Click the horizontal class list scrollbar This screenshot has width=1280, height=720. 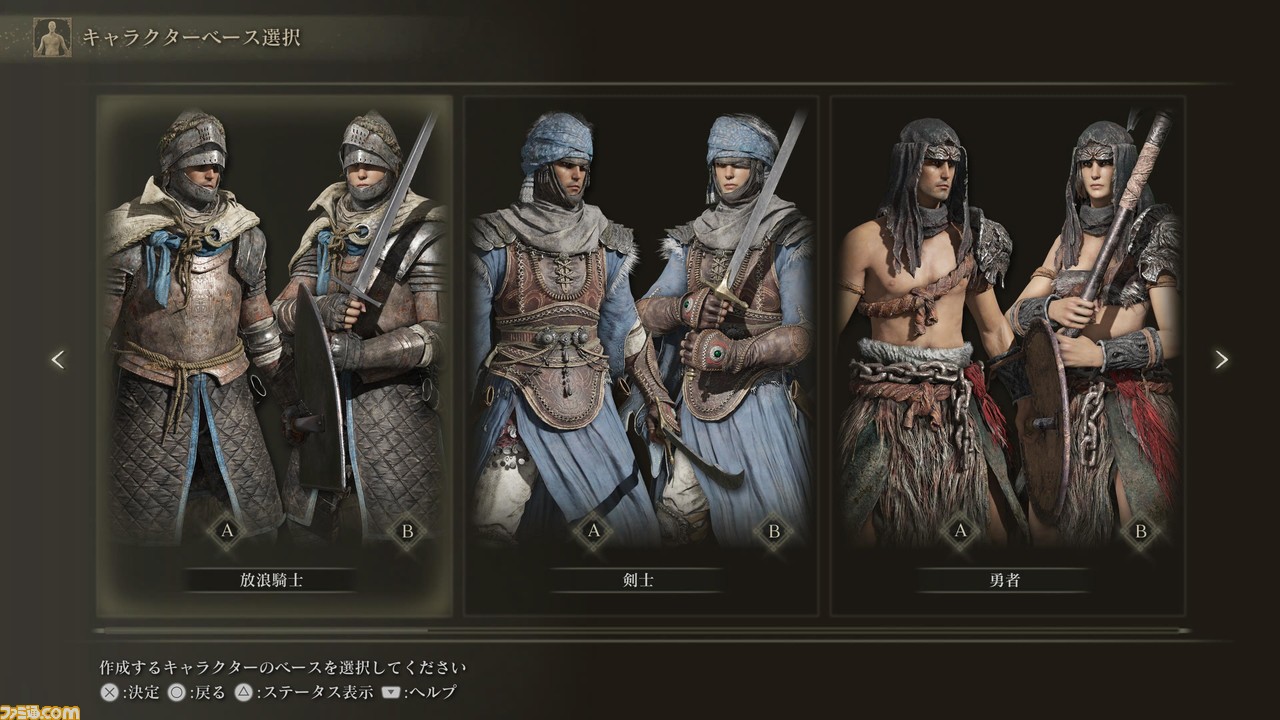[641, 631]
